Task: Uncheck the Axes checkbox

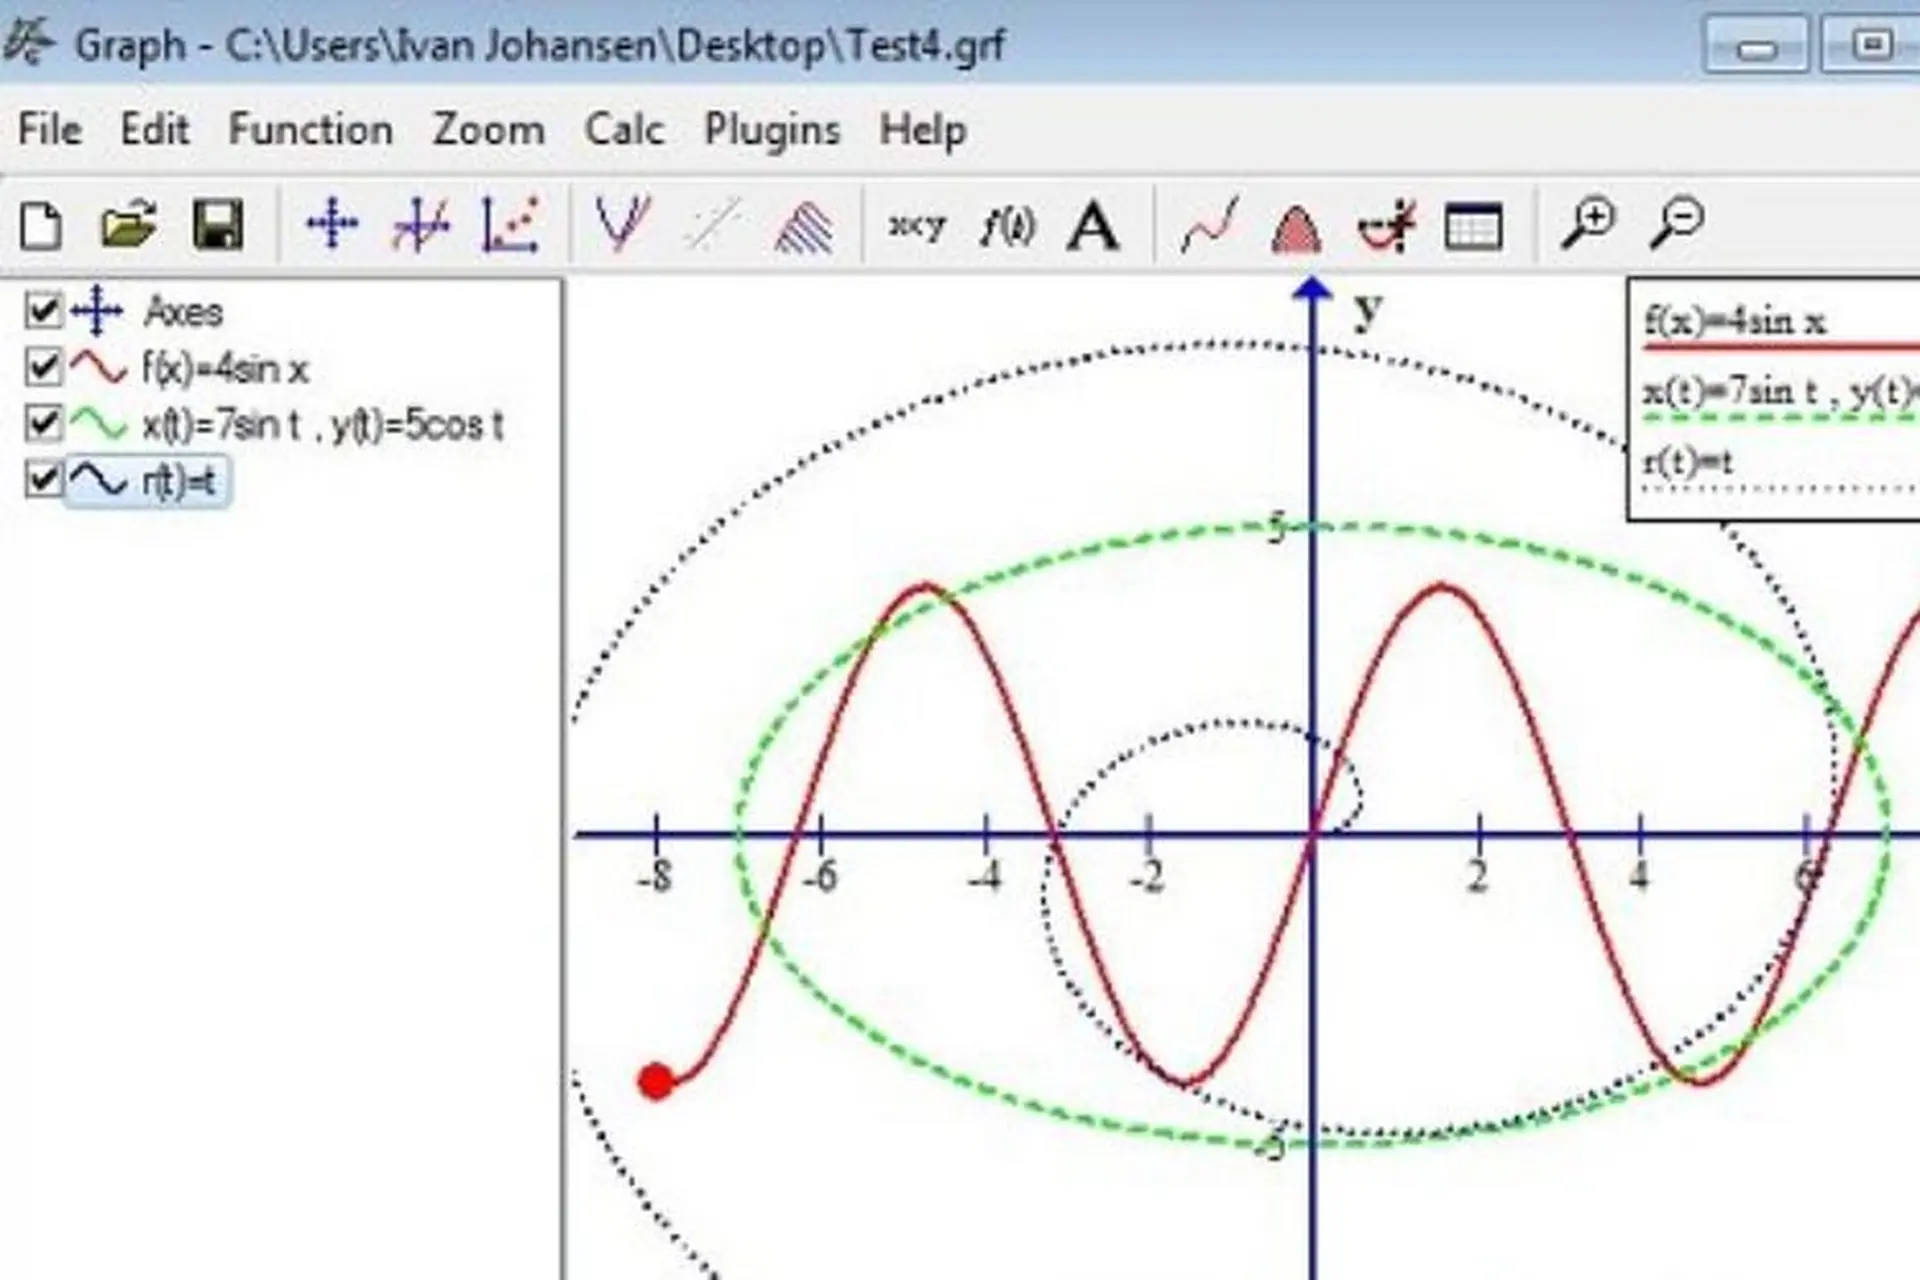Action: (43, 311)
